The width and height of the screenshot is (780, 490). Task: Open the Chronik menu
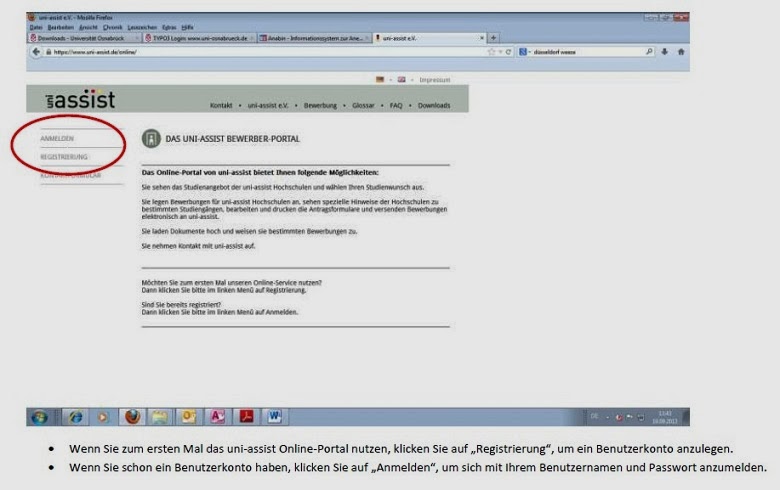click(112, 27)
